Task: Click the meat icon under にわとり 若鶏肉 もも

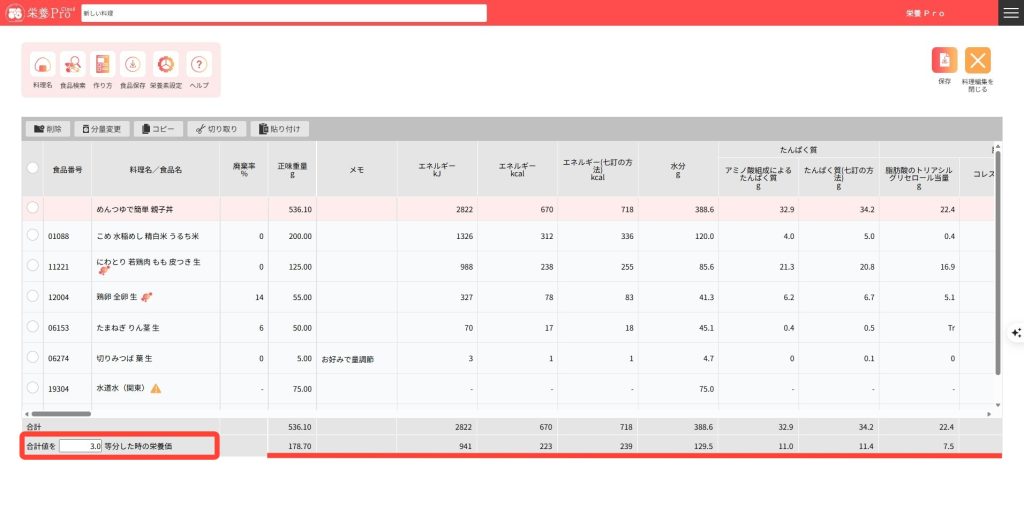Action: point(103,271)
